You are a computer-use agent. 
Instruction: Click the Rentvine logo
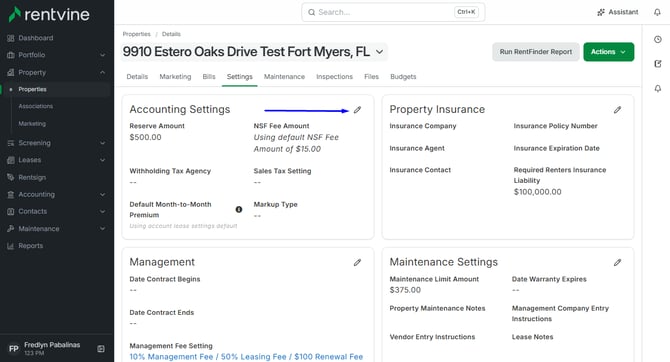coord(49,15)
